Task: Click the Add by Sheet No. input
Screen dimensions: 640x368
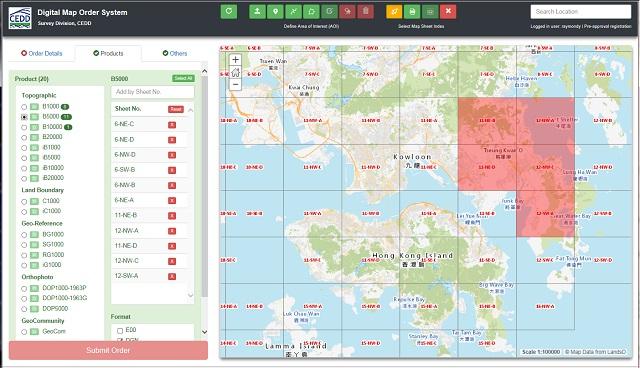Action: pos(153,92)
